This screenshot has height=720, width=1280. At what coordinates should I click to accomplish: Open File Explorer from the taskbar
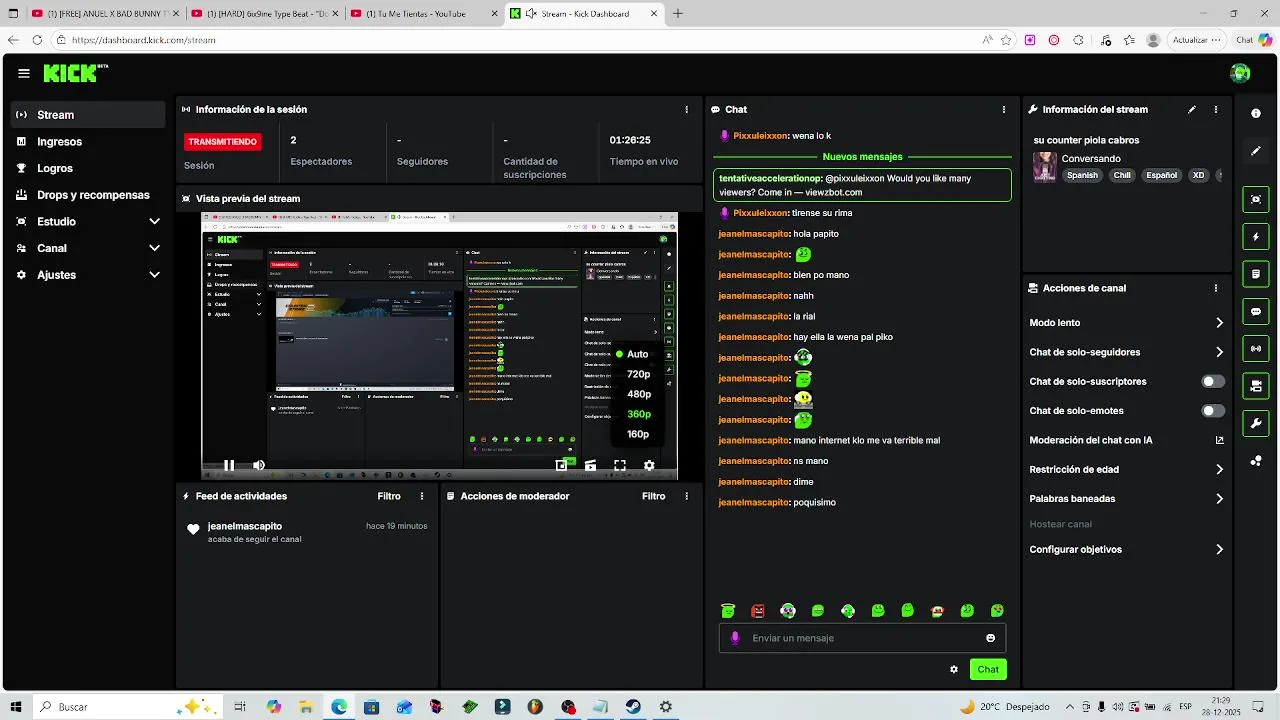click(x=306, y=707)
